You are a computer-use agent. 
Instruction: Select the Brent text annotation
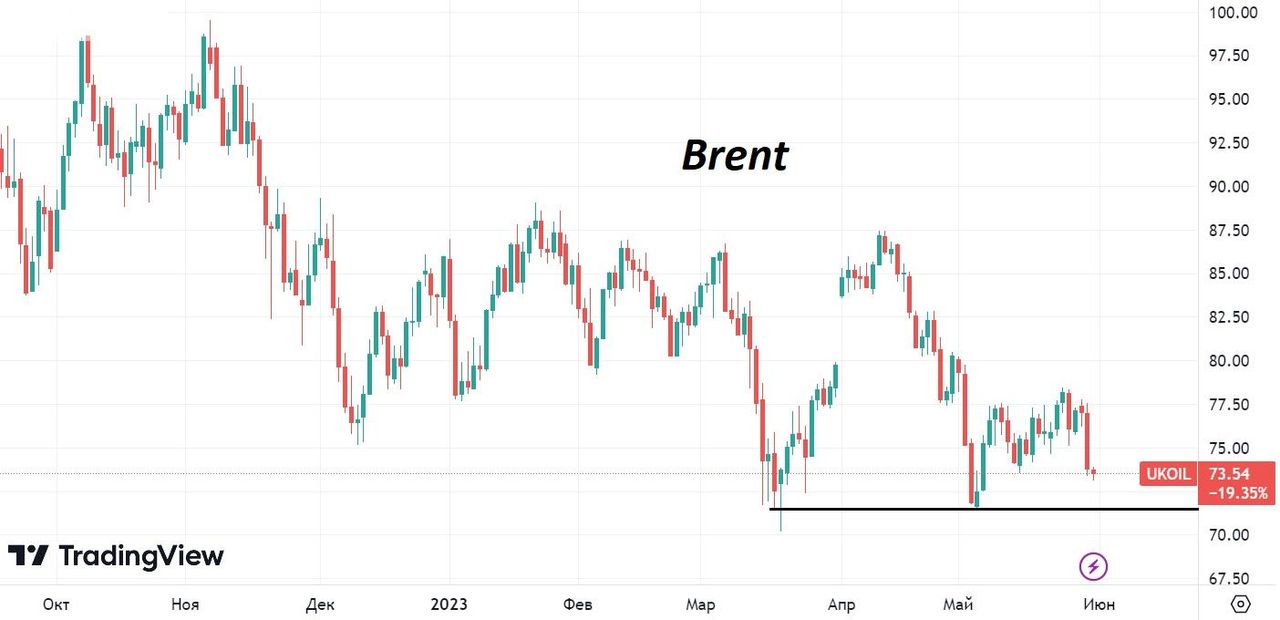[x=735, y=155]
